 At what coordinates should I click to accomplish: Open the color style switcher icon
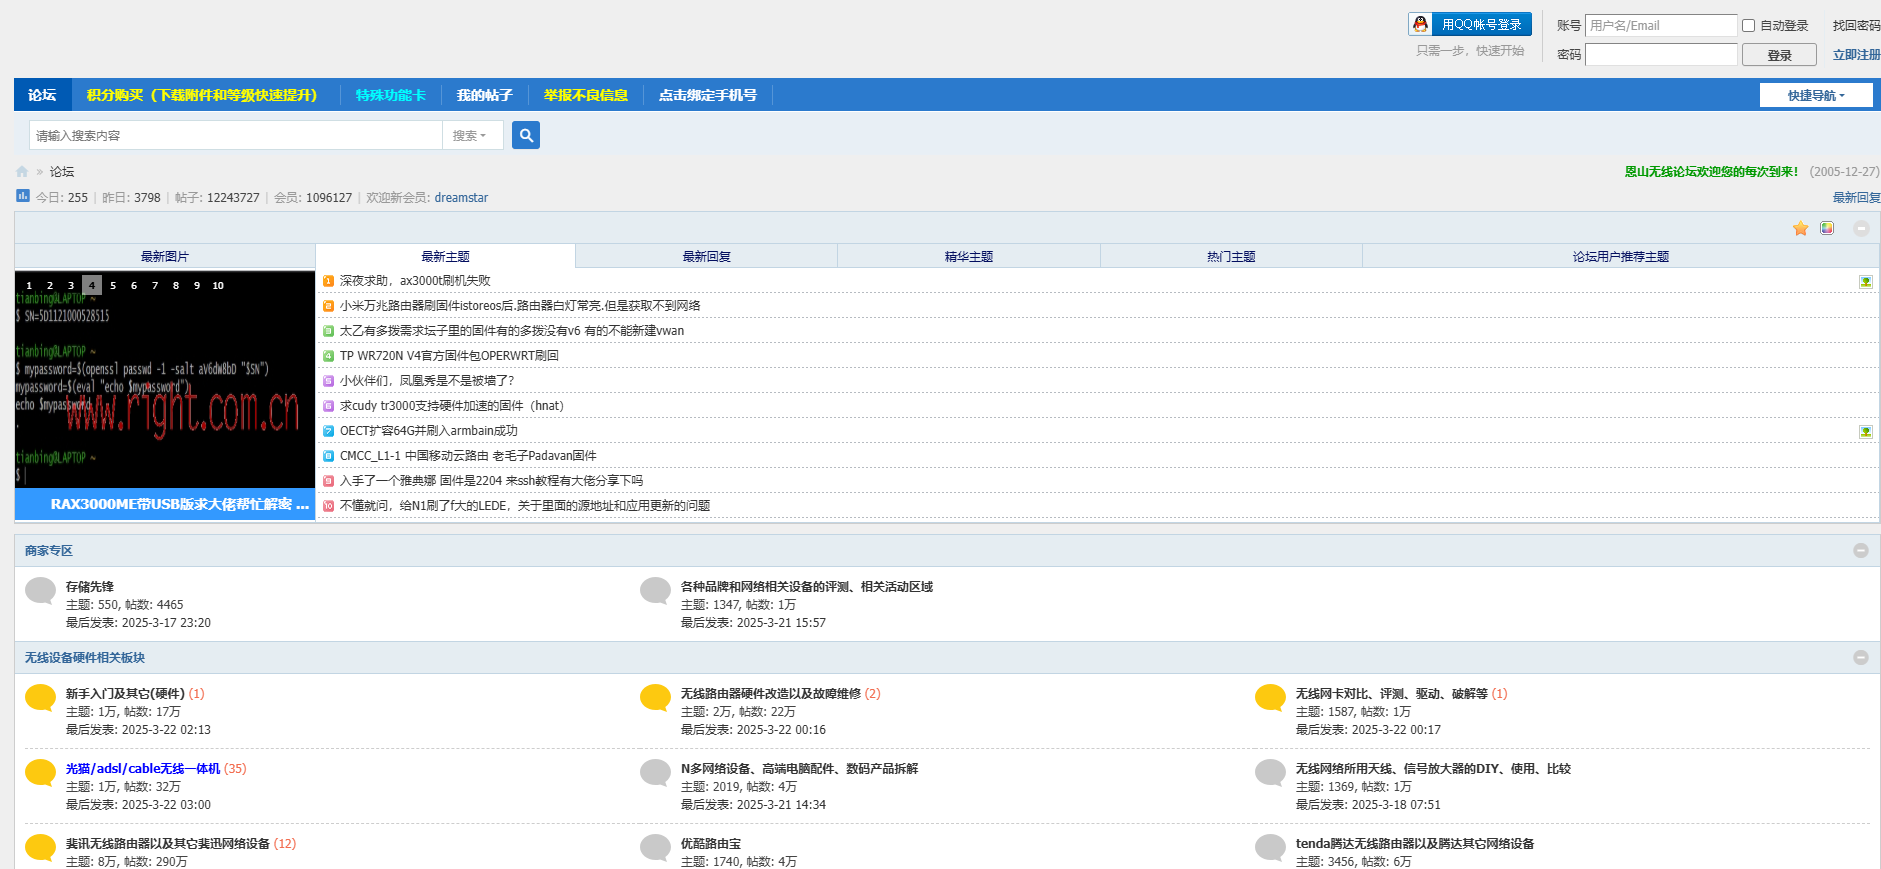pyautogui.click(x=1827, y=229)
